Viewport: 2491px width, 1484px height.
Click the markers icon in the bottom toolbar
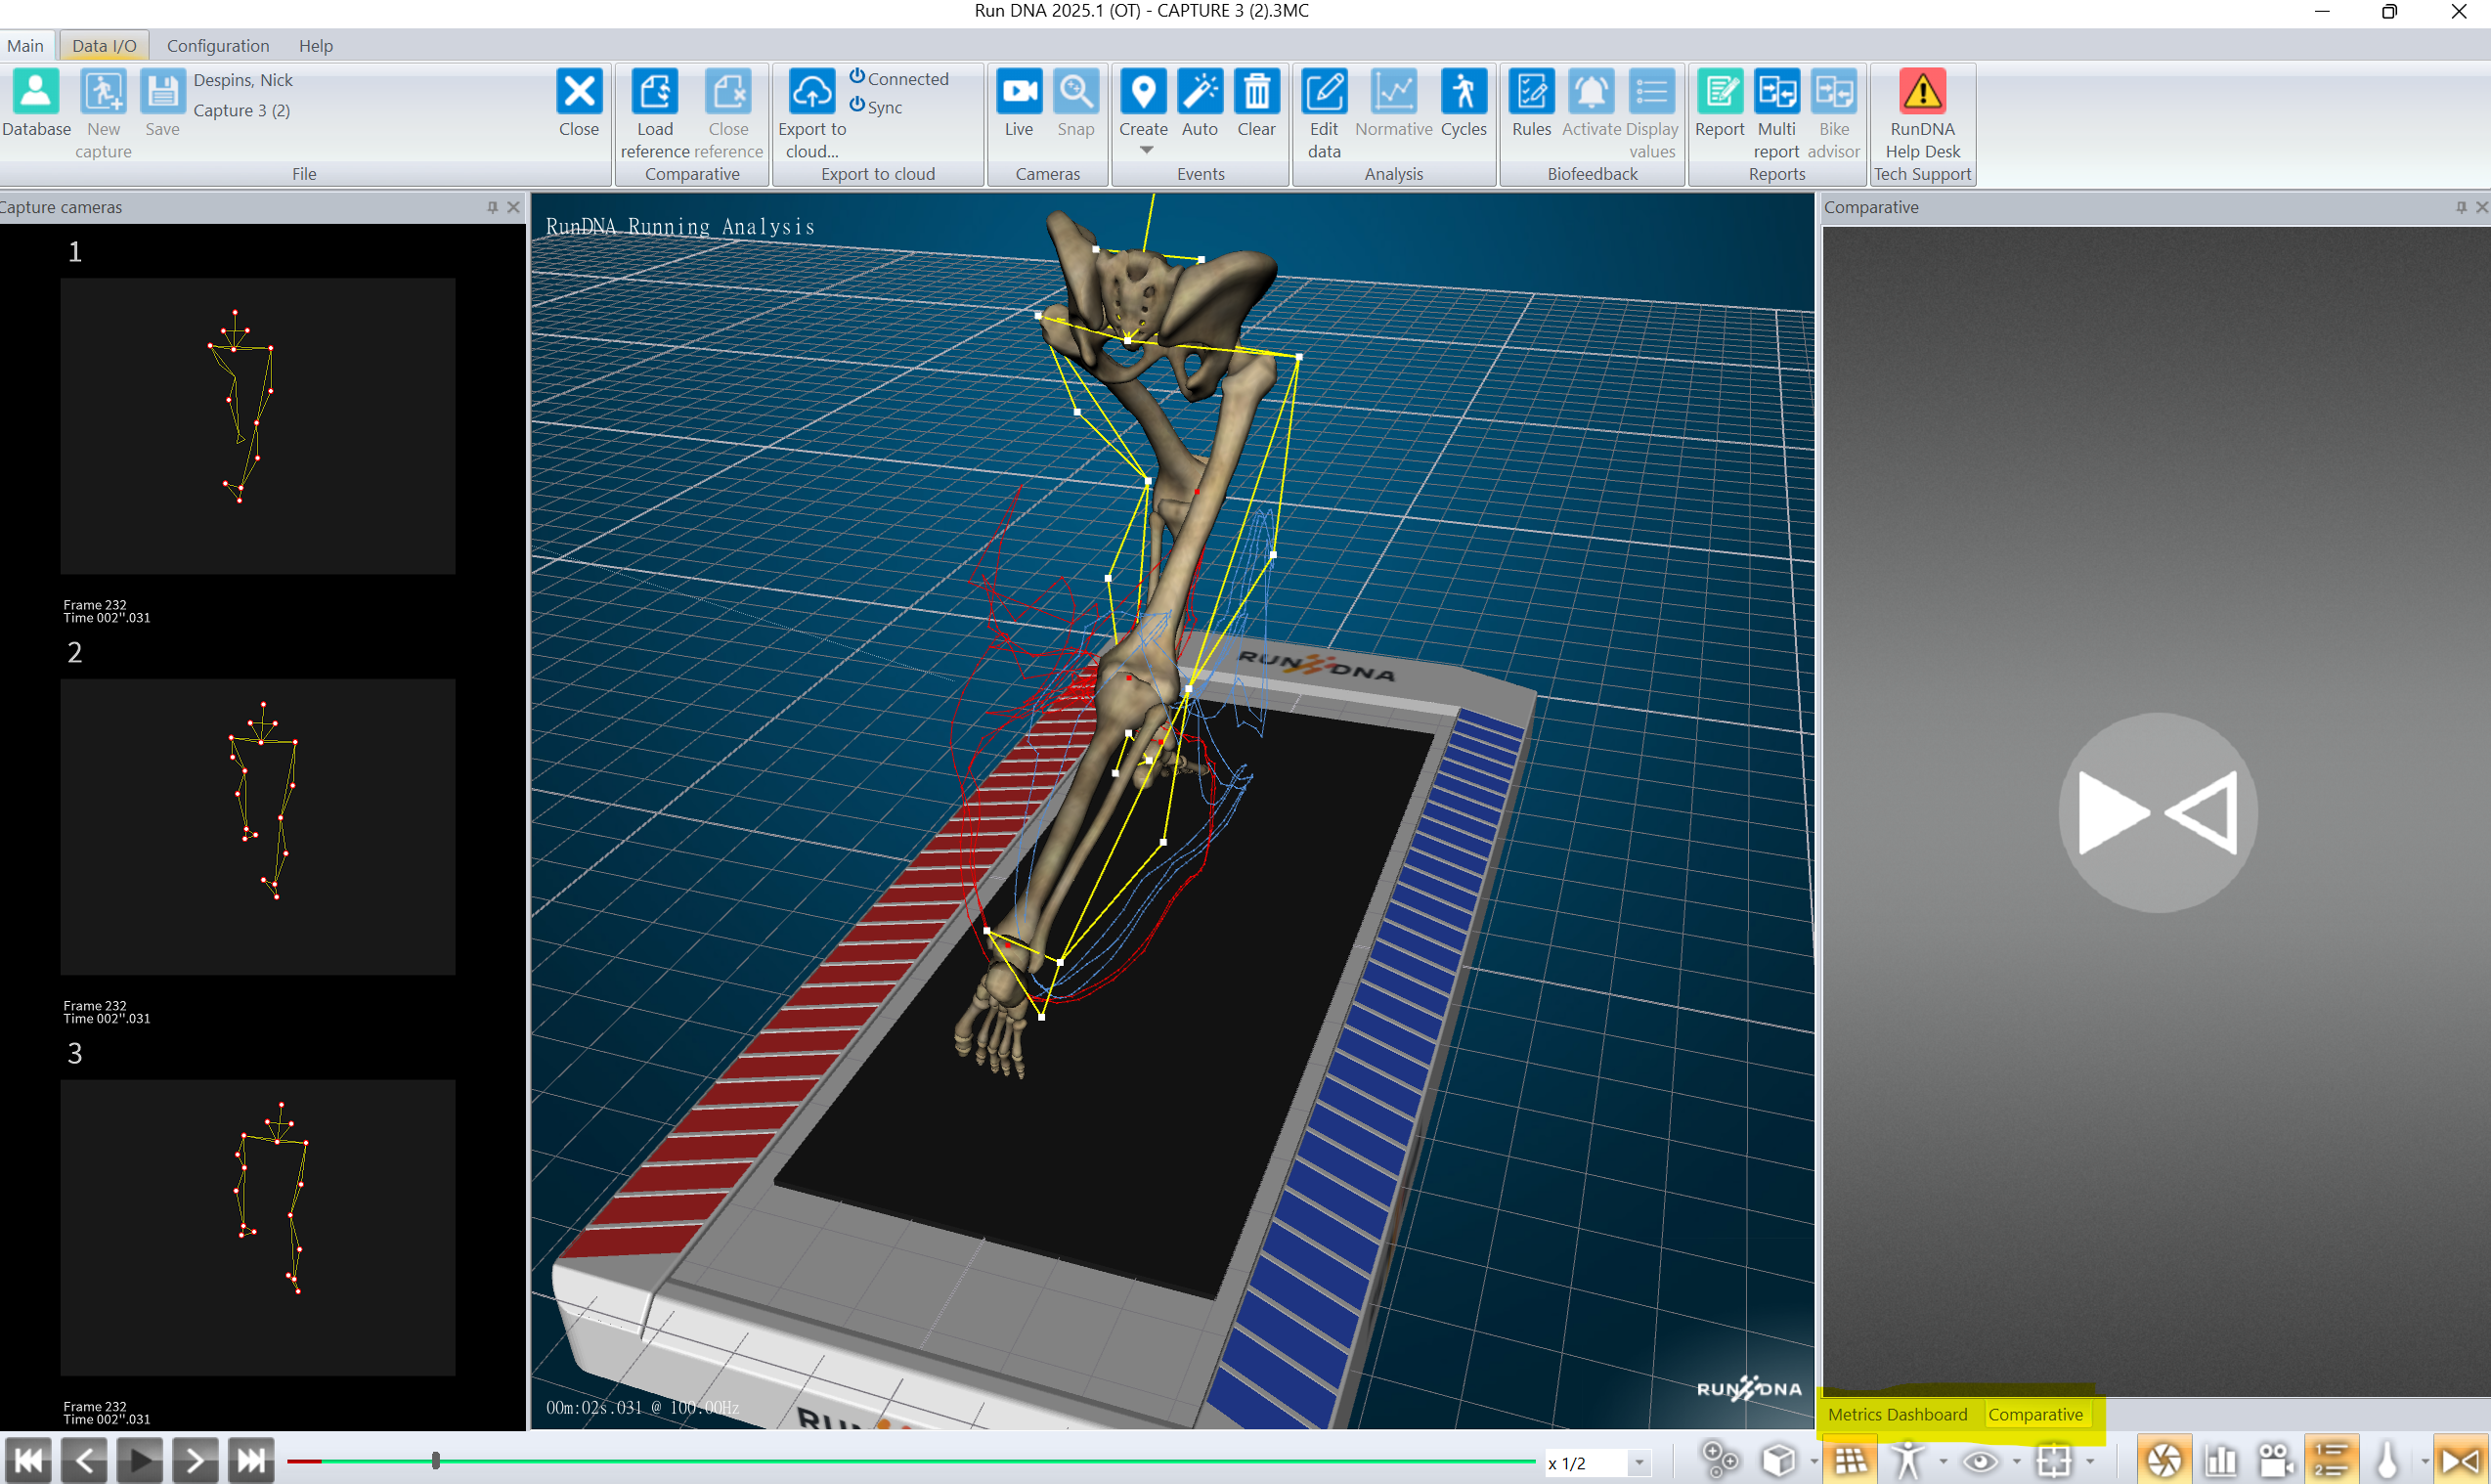point(1720,1460)
